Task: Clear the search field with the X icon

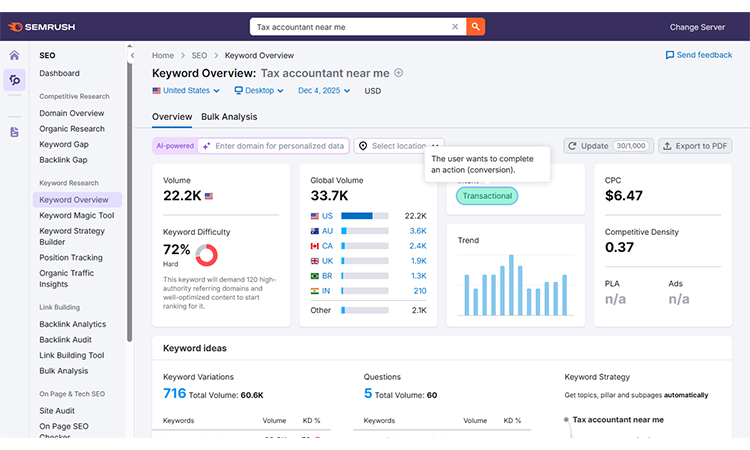Action: pos(456,27)
